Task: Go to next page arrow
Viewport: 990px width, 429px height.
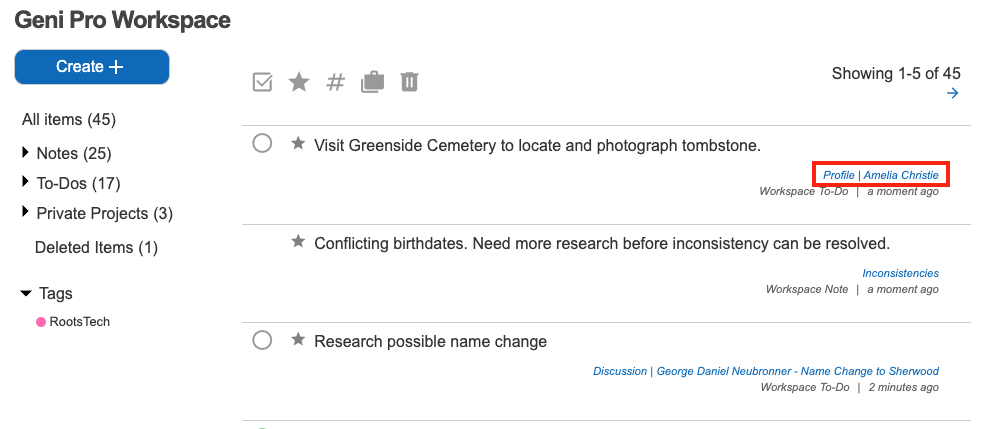Action: click(x=953, y=93)
